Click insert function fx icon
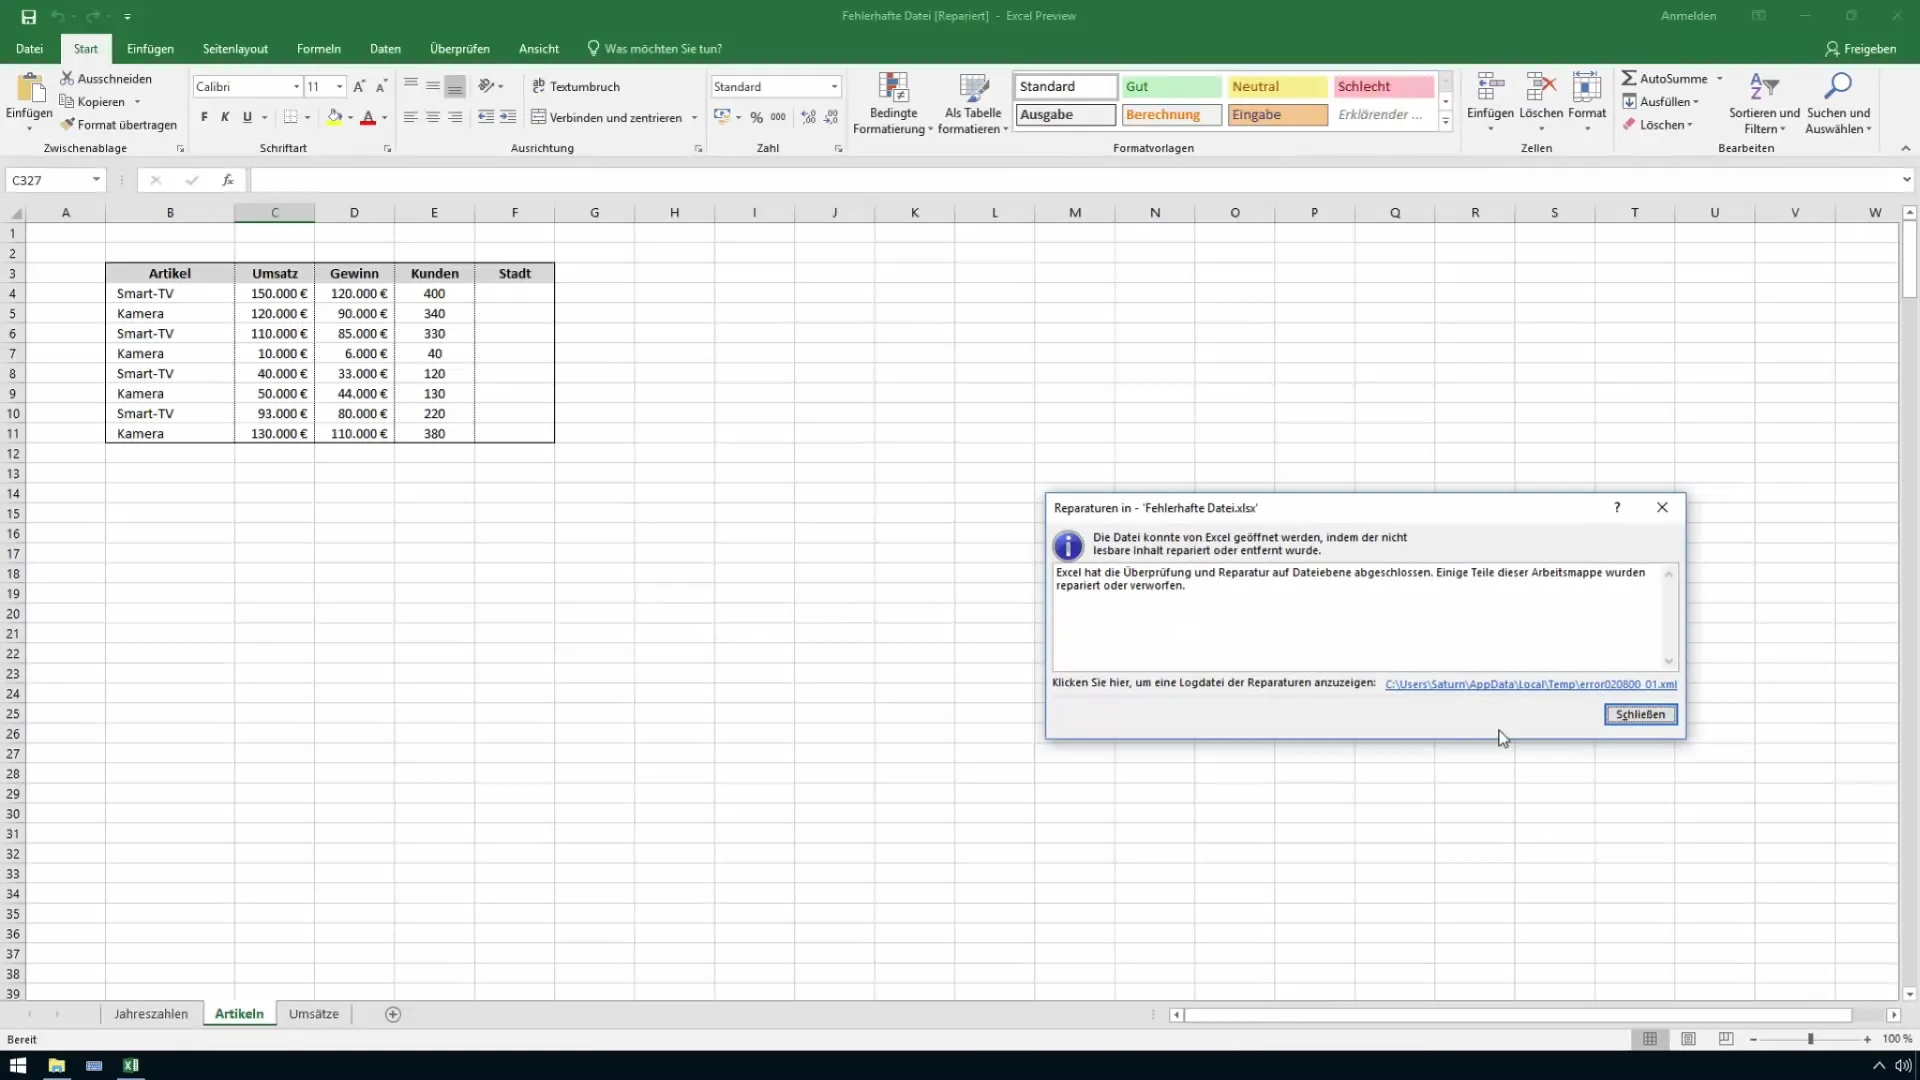 [228, 180]
